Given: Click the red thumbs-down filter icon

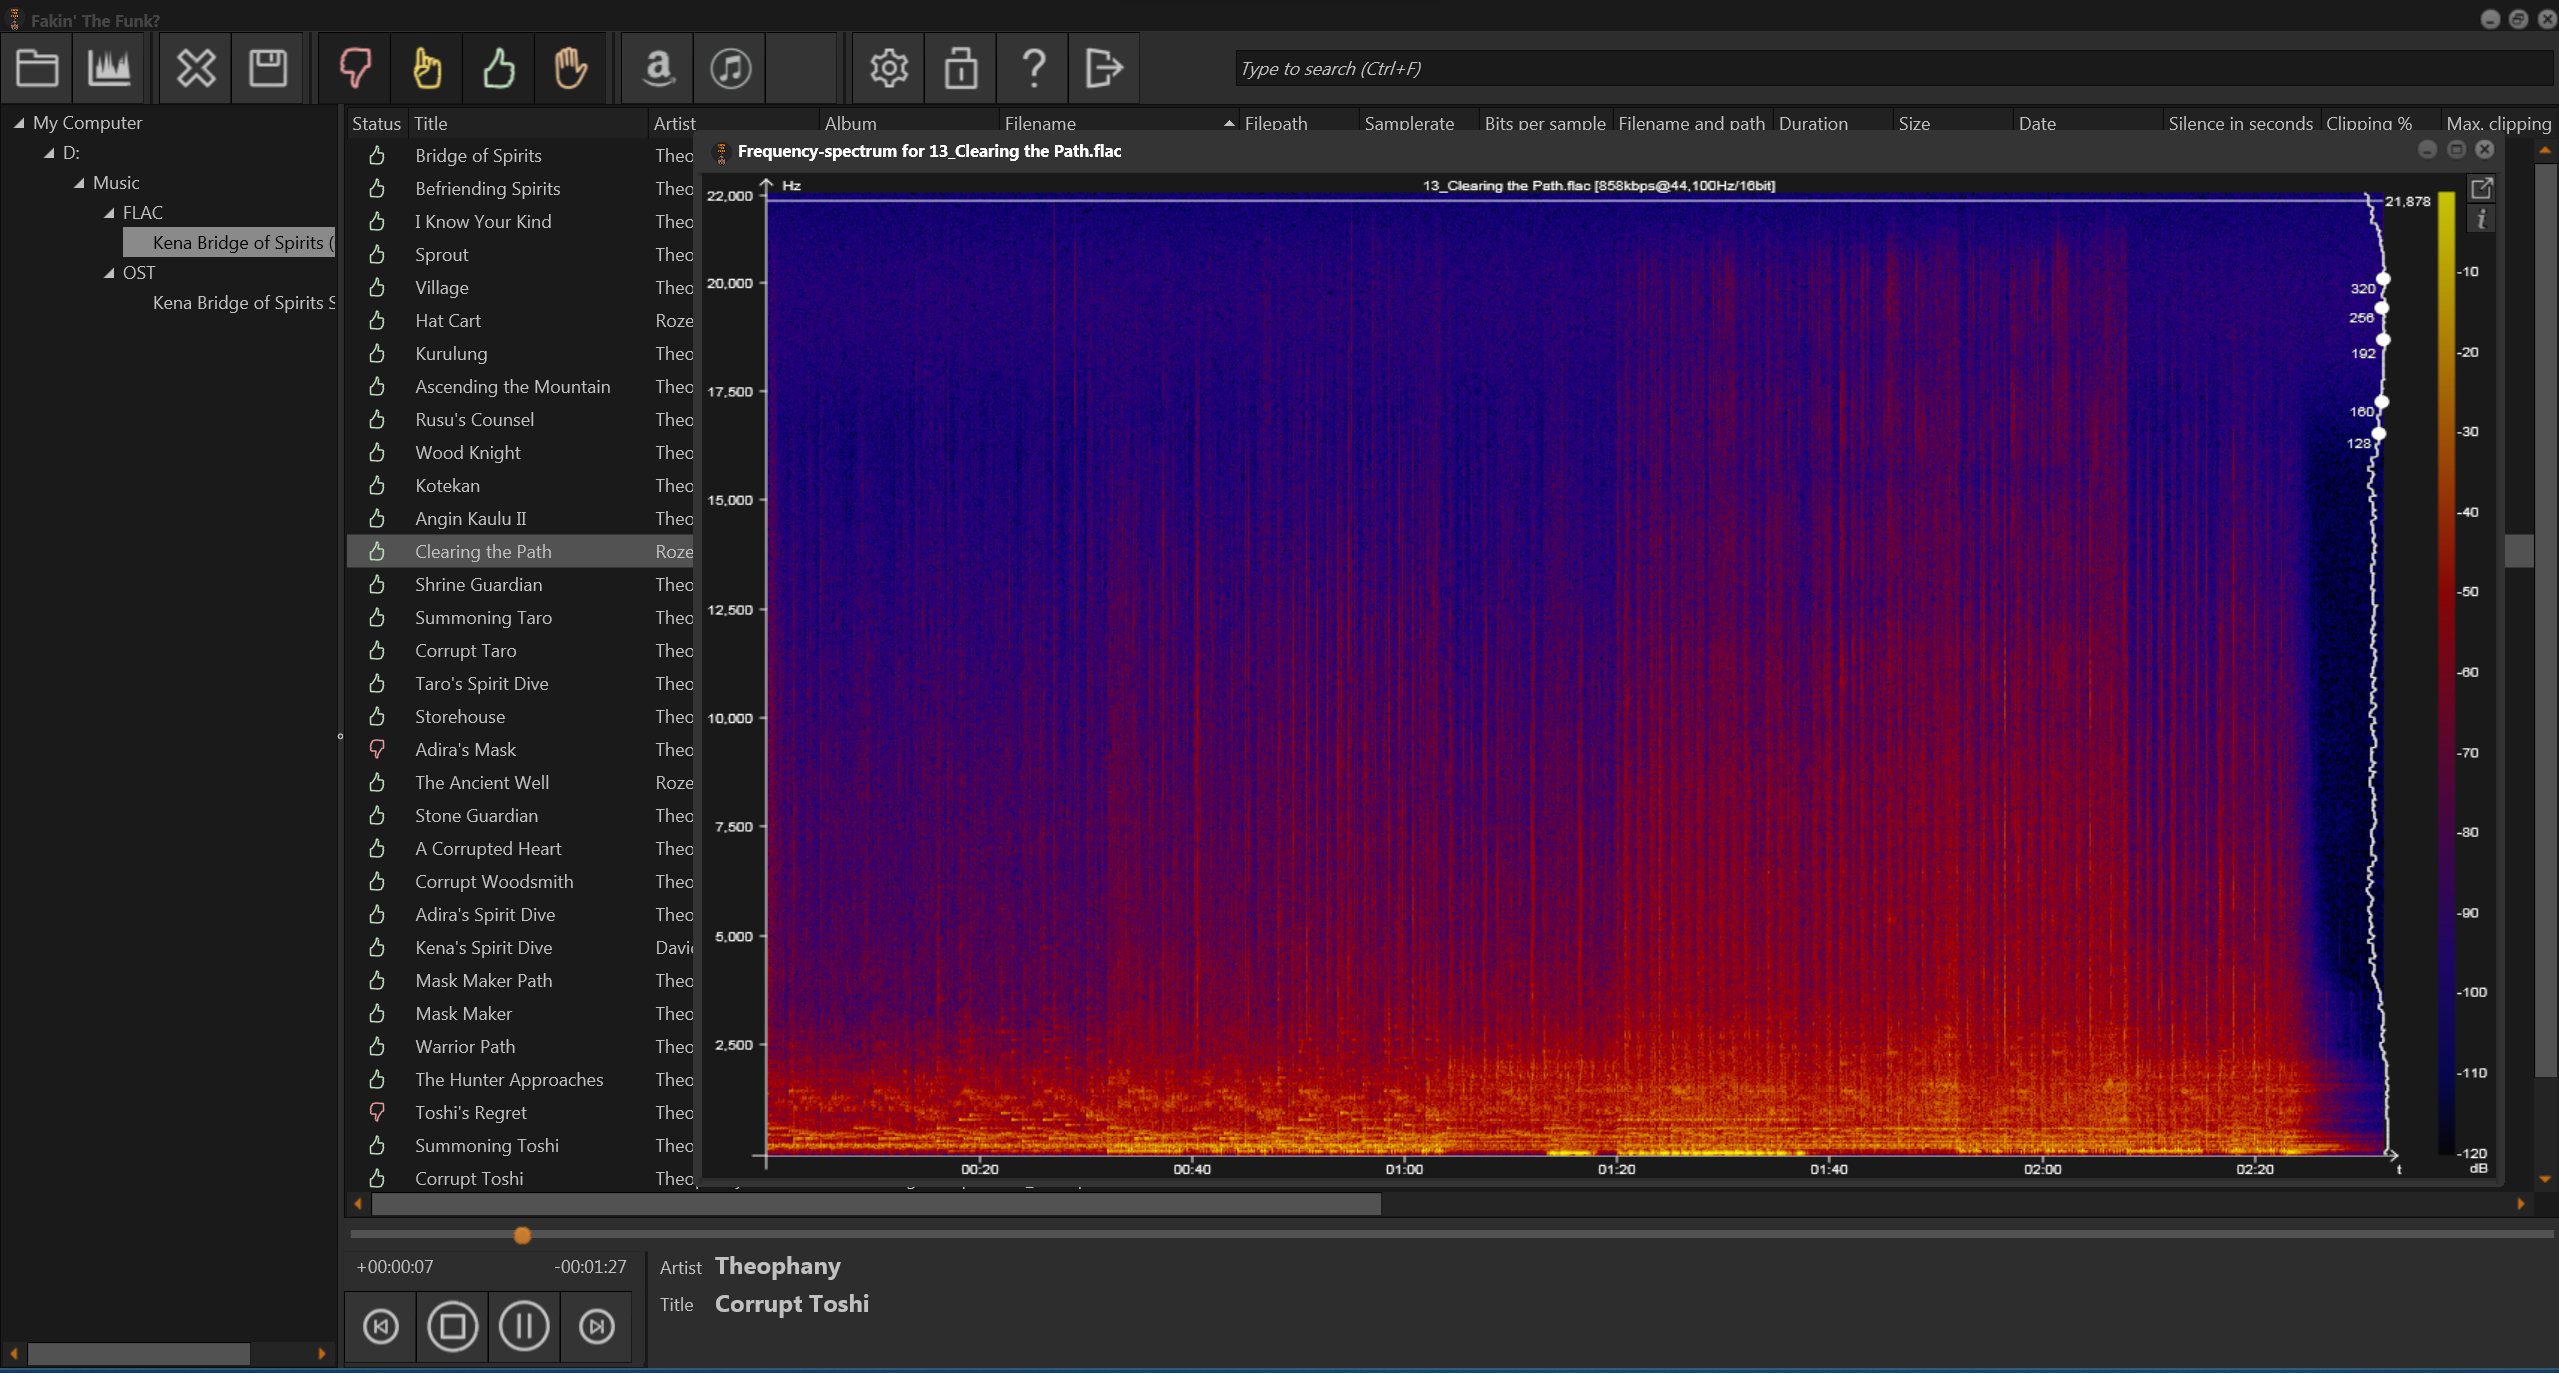Looking at the screenshot, I should 355,68.
